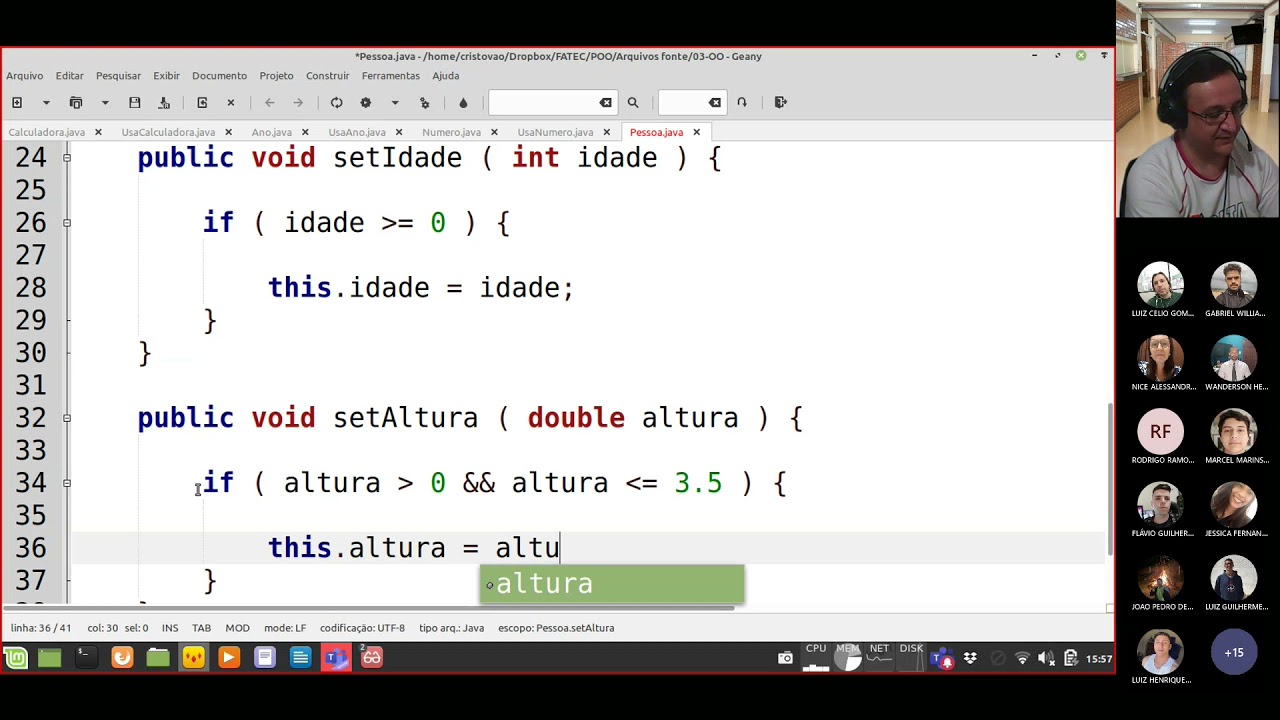Open the Construir menu
The image size is (1280, 720).
328,76
